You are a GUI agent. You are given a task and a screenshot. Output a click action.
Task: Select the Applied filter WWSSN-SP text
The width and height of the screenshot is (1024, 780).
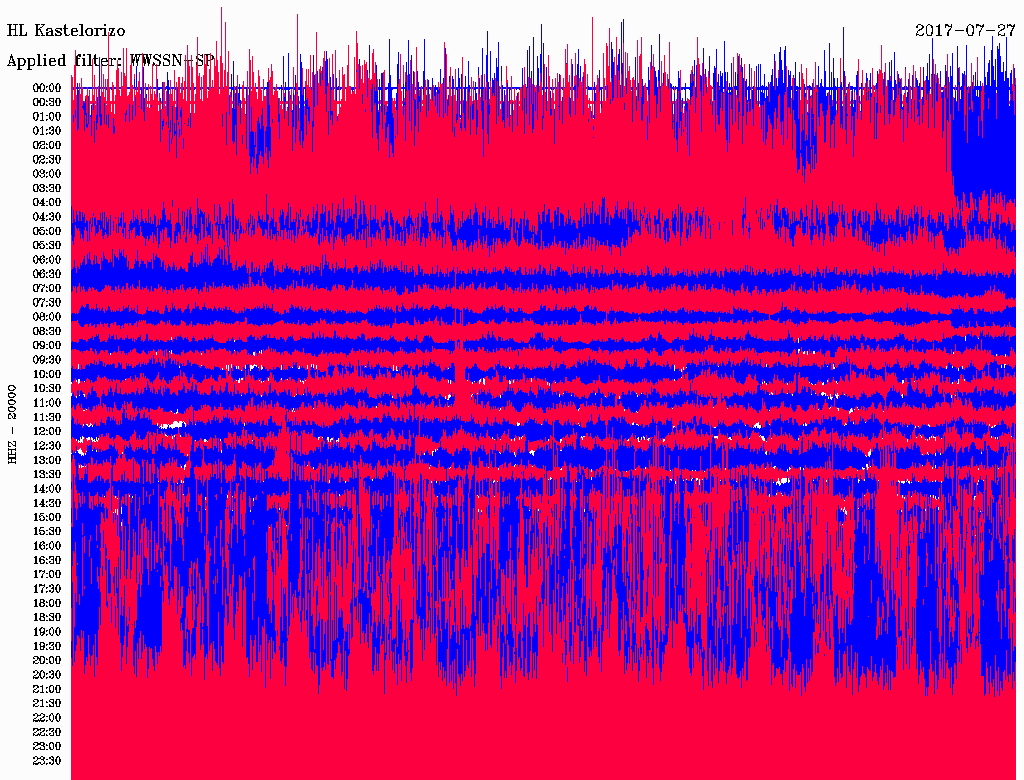click(x=110, y=61)
